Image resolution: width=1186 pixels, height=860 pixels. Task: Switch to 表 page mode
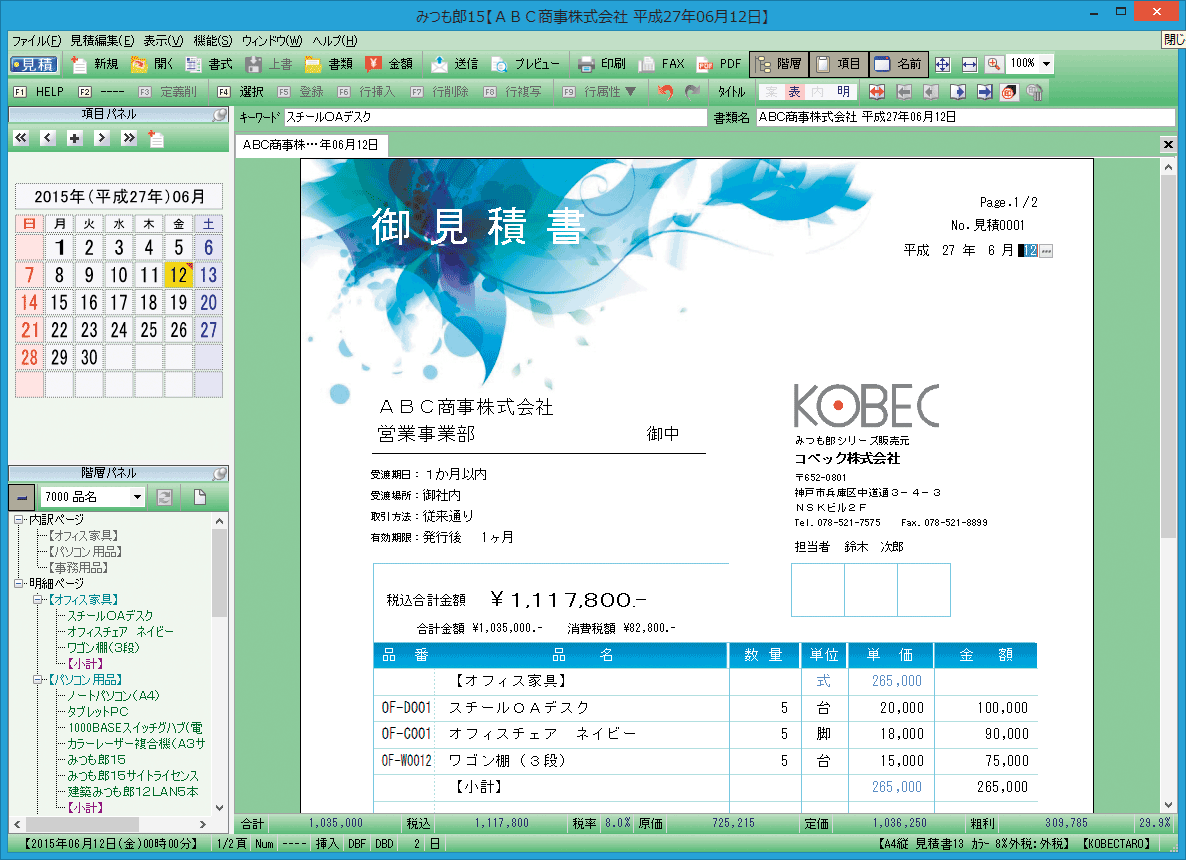point(794,92)
